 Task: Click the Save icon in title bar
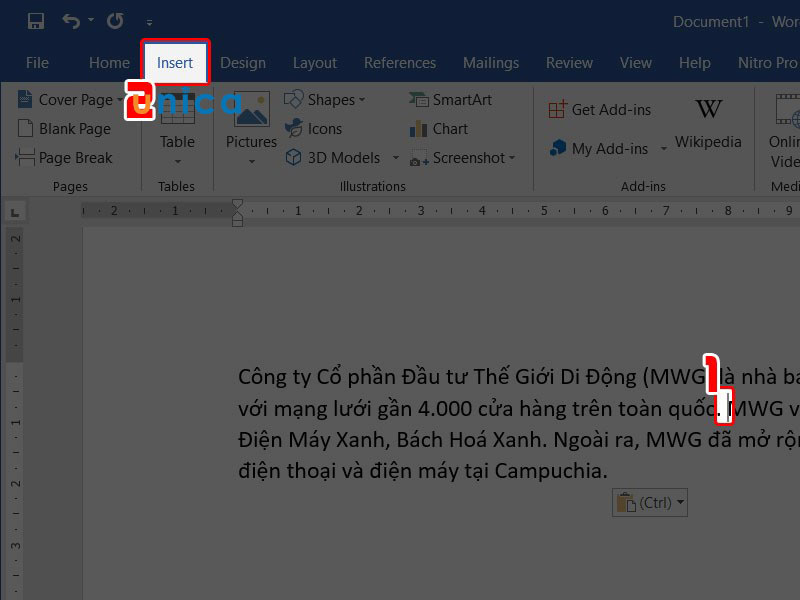[x=36, y=21]
